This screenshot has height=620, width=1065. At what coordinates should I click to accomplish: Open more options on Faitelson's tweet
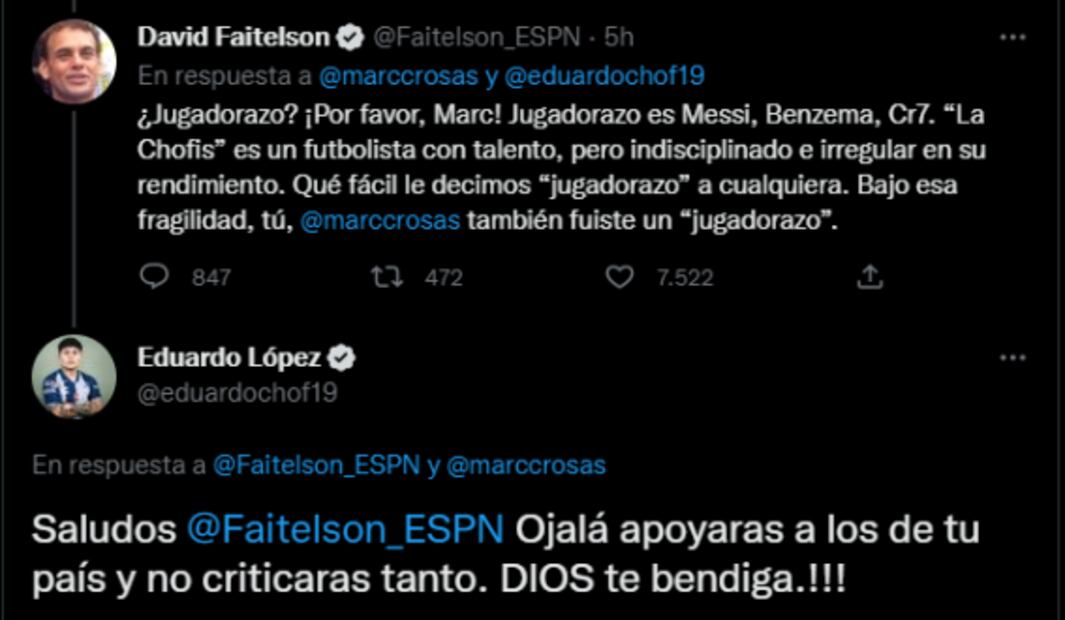click(x=1013, y=38)
